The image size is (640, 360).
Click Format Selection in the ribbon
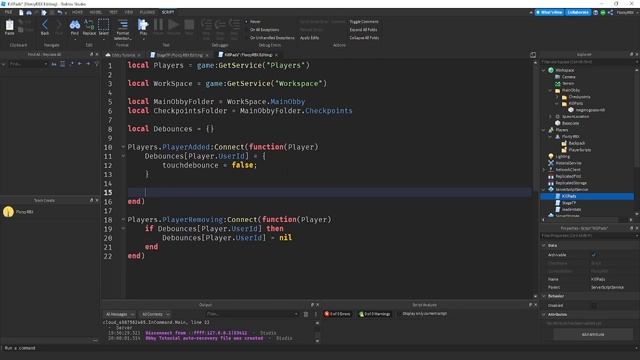coord(123,29)
